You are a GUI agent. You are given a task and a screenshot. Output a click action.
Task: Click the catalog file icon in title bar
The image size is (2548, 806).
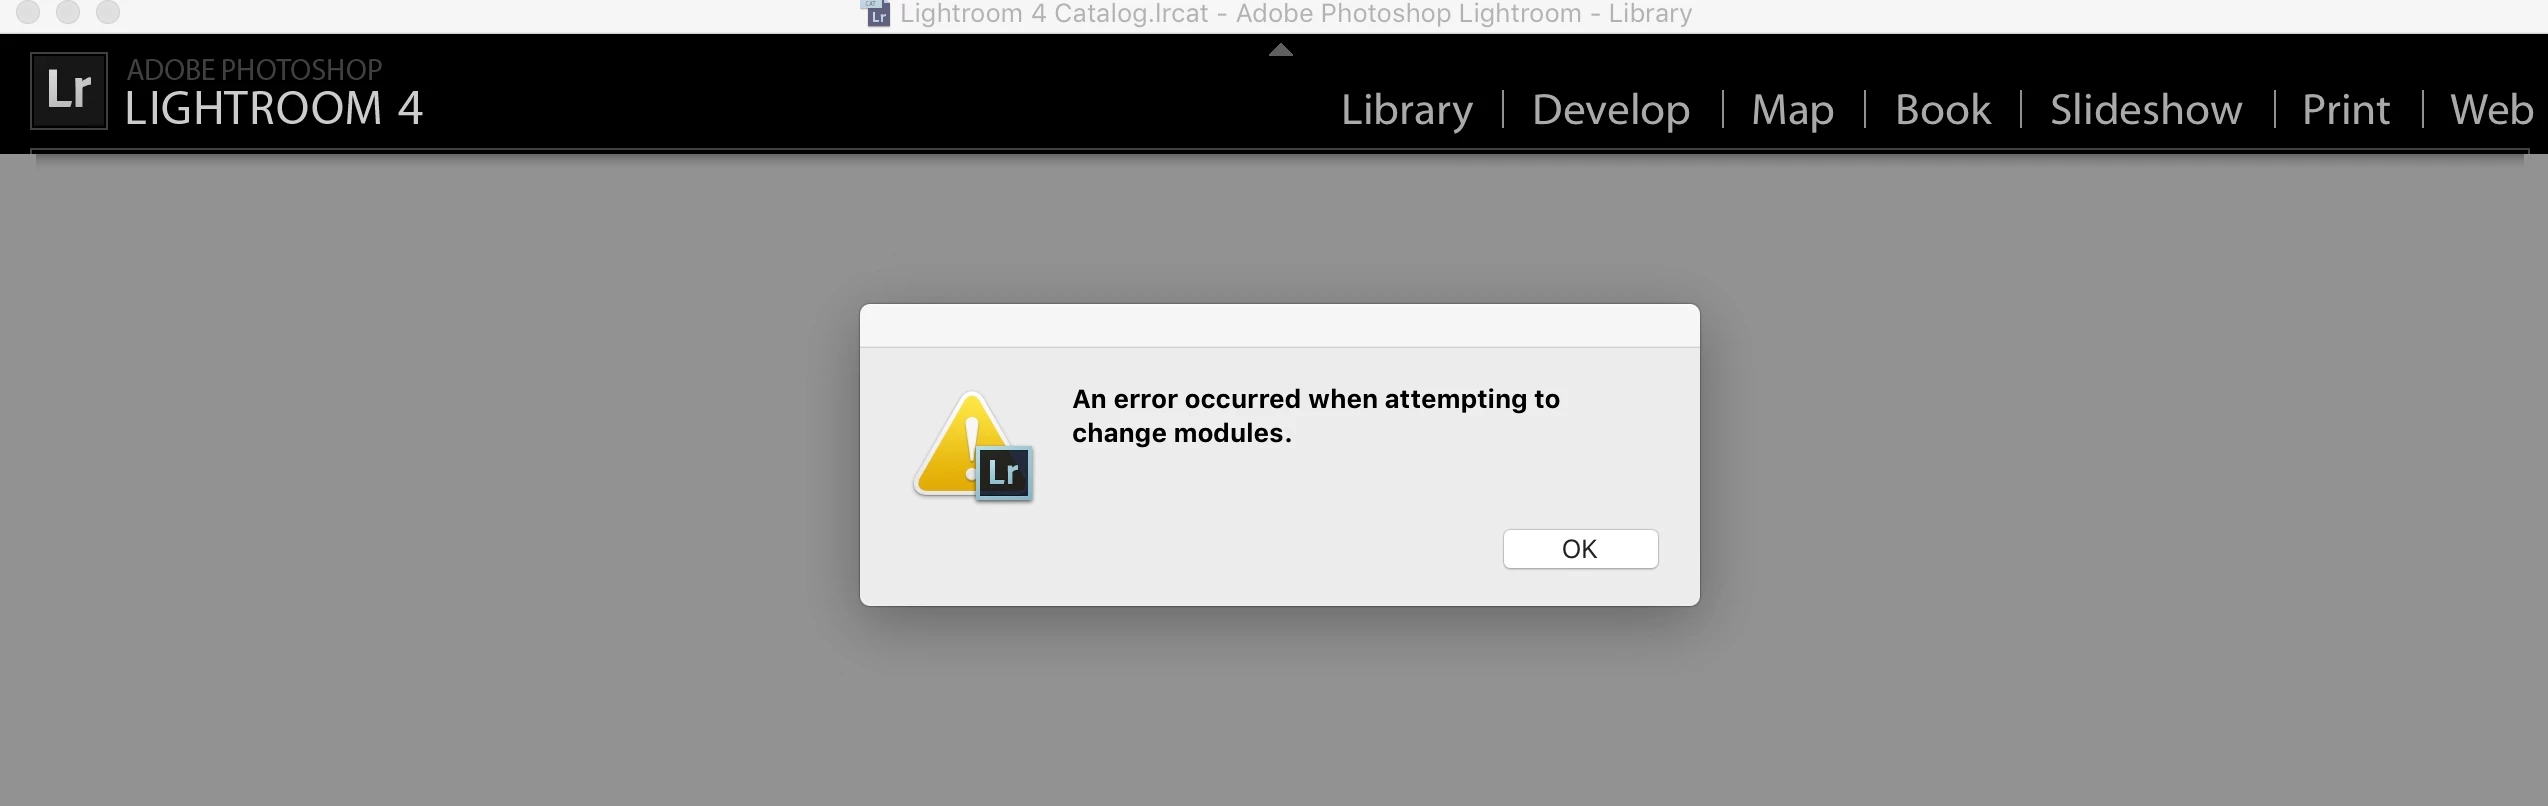tap(877, 13)
